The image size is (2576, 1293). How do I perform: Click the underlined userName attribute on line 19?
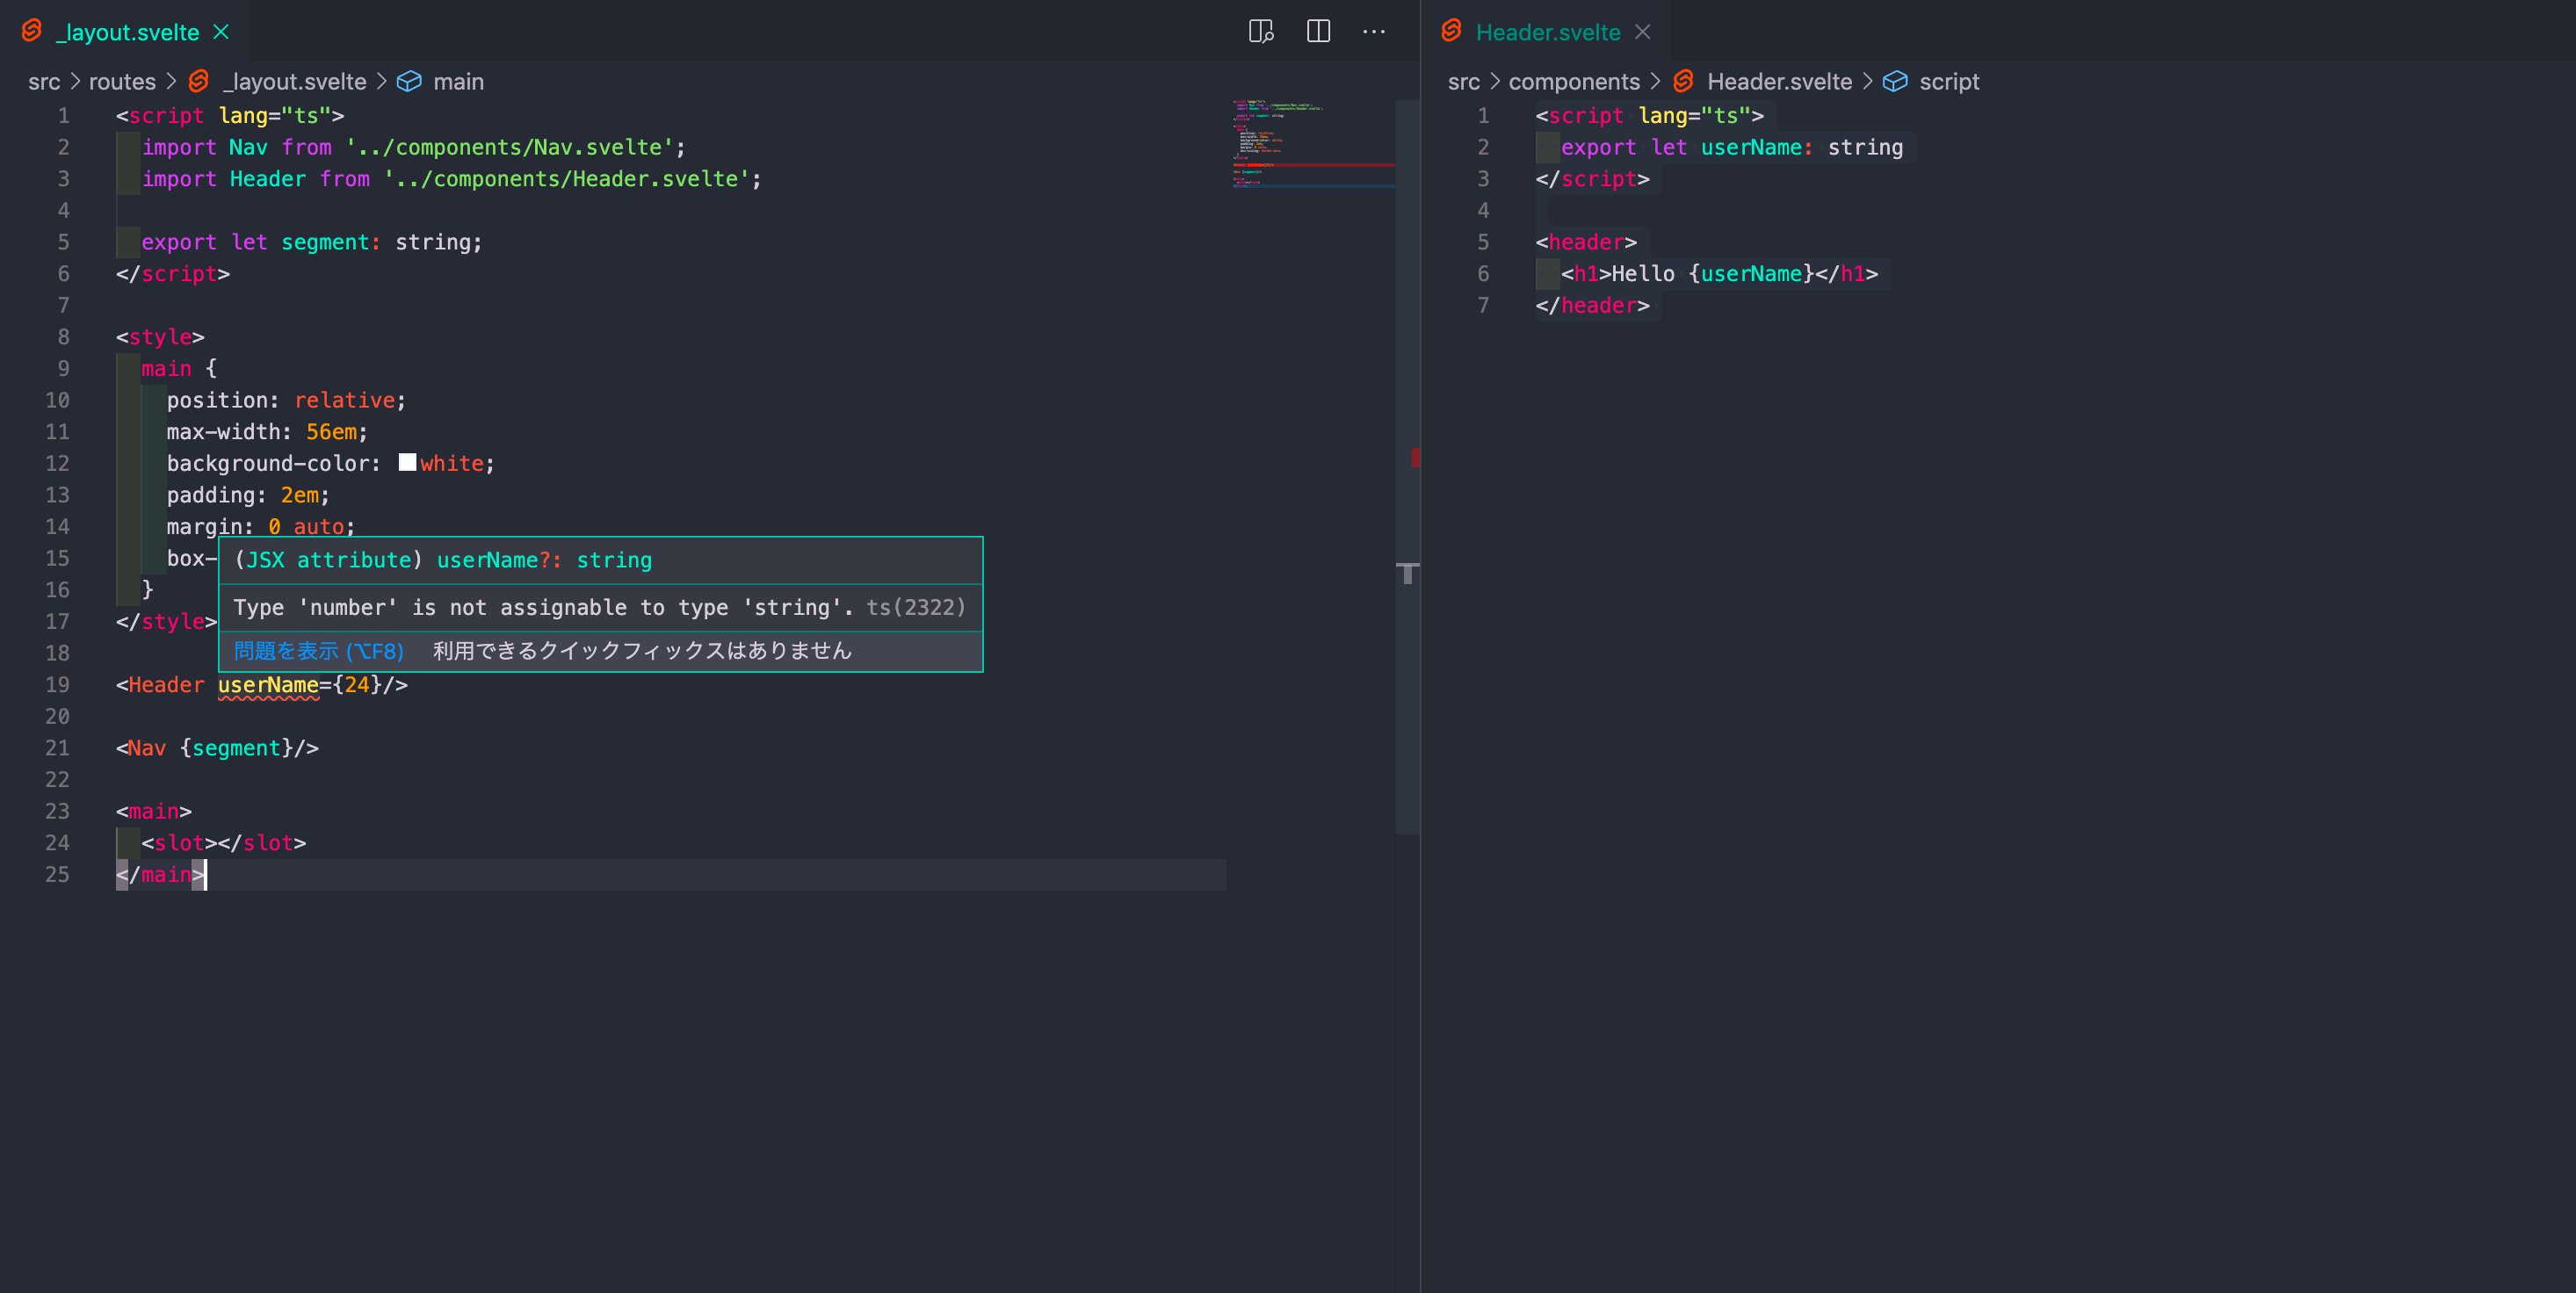pyautogui.click(x=268, y=685)
